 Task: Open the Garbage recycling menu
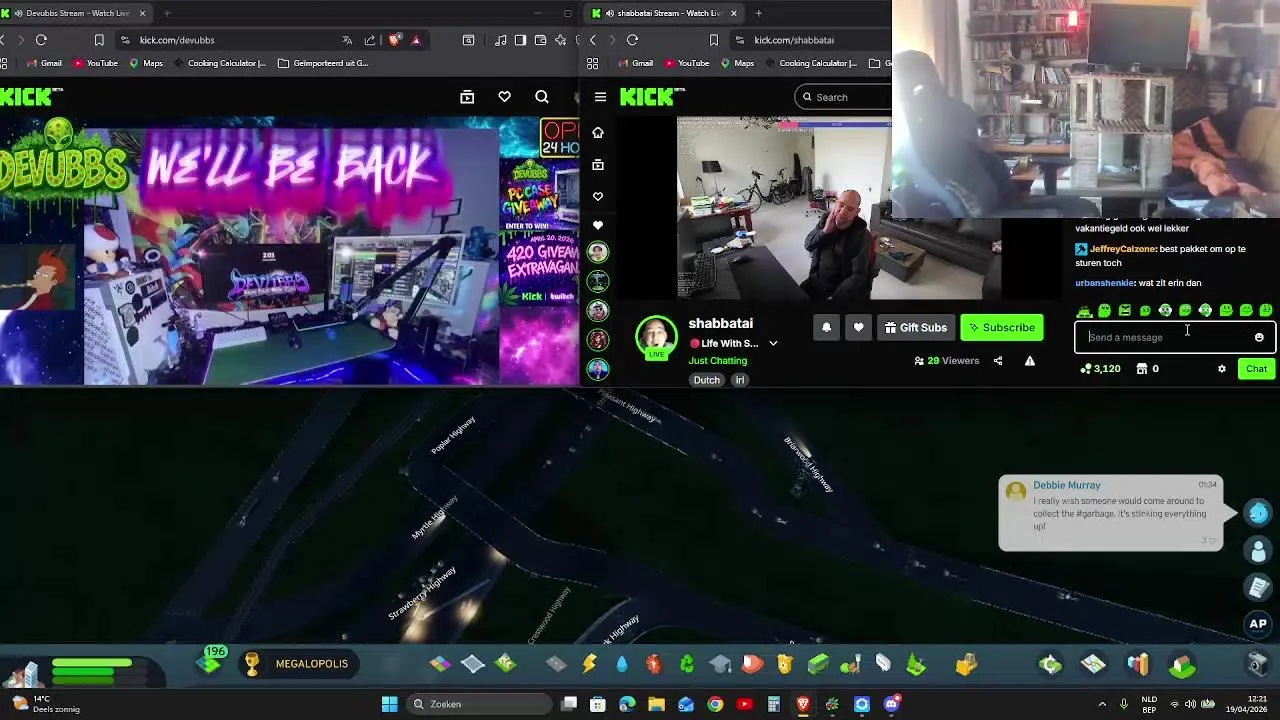[687, 664]
